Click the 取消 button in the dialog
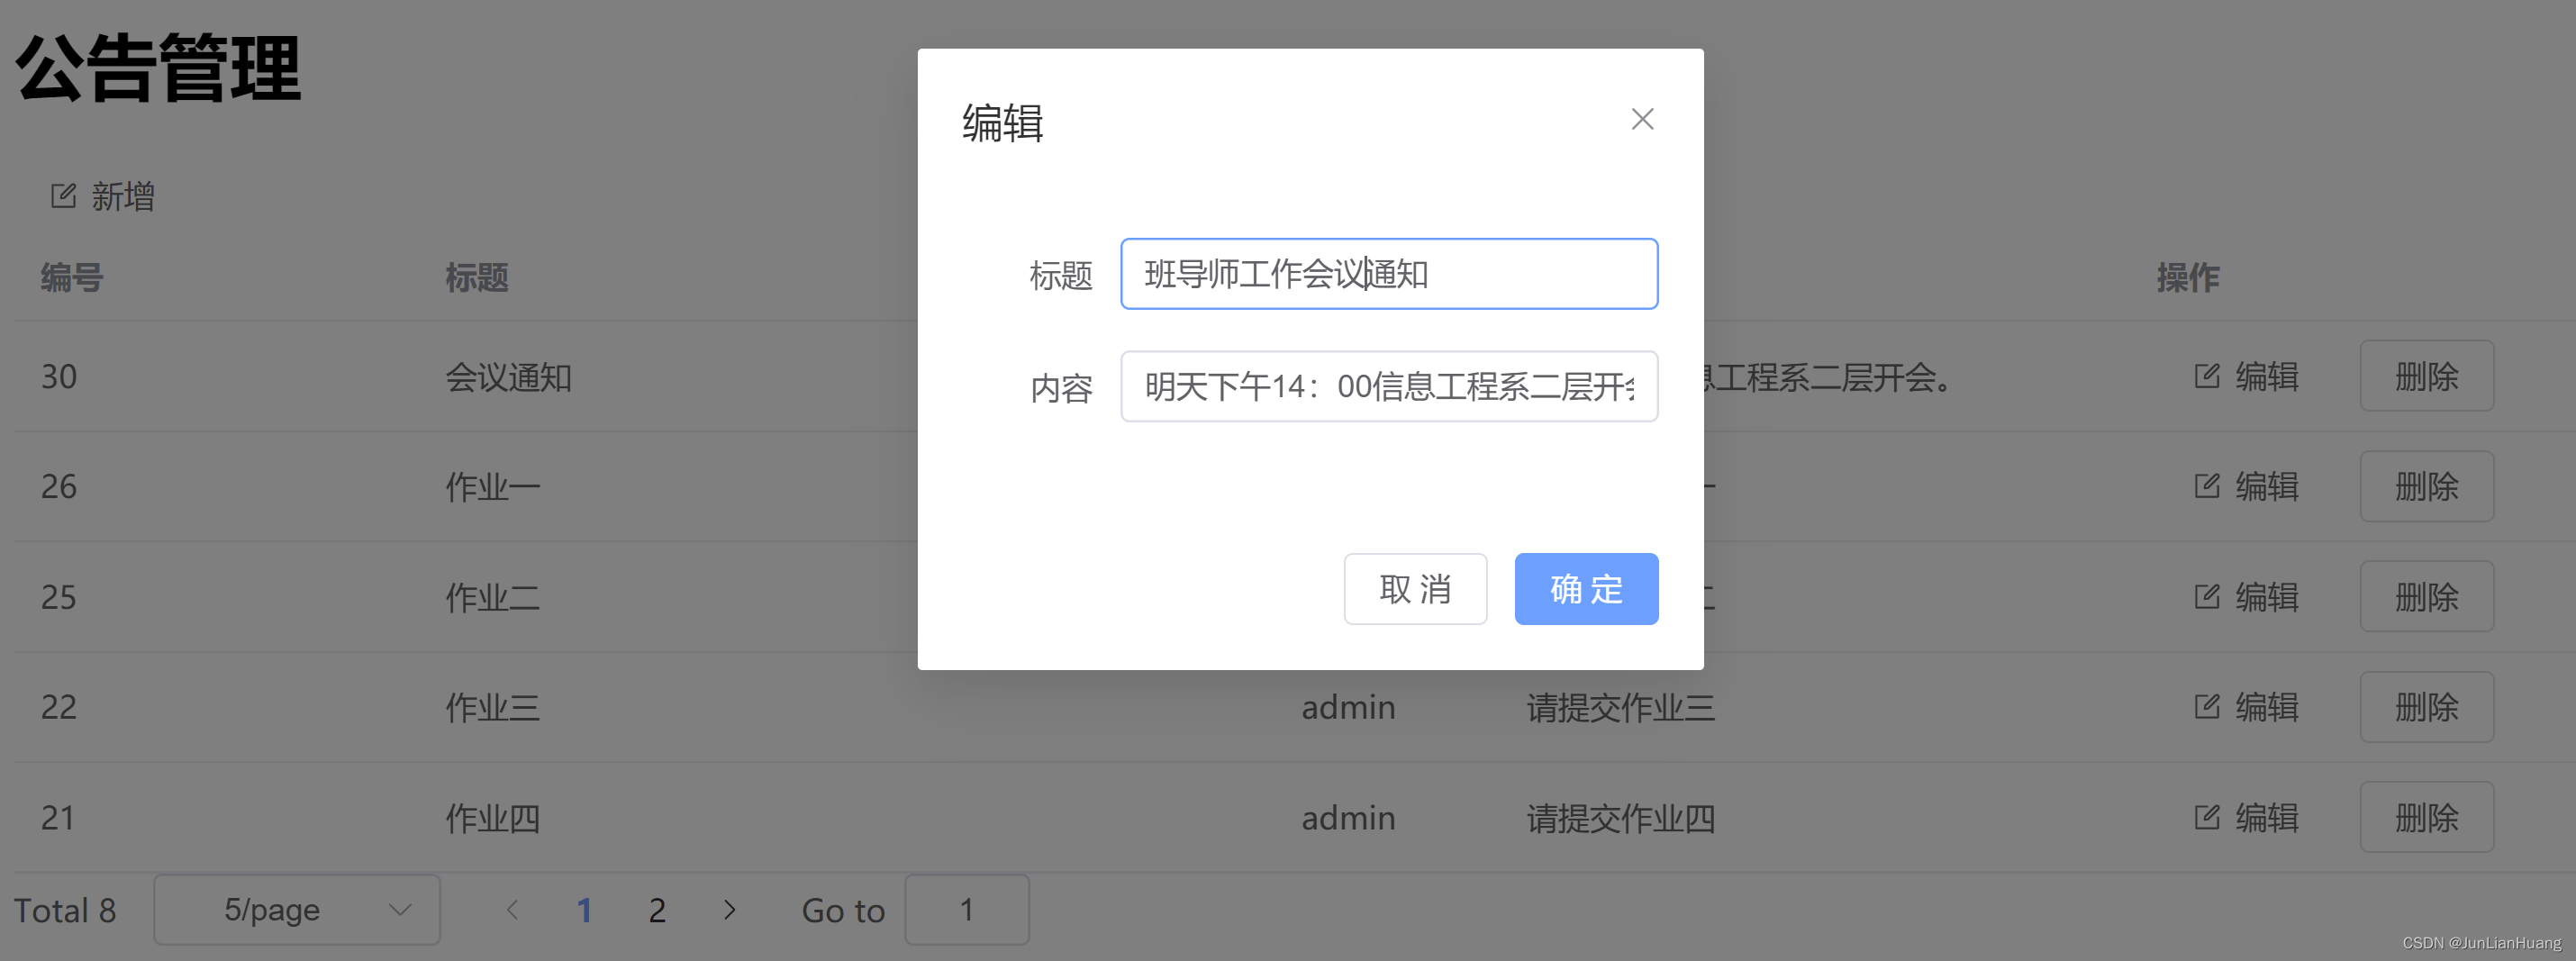 1415,589
